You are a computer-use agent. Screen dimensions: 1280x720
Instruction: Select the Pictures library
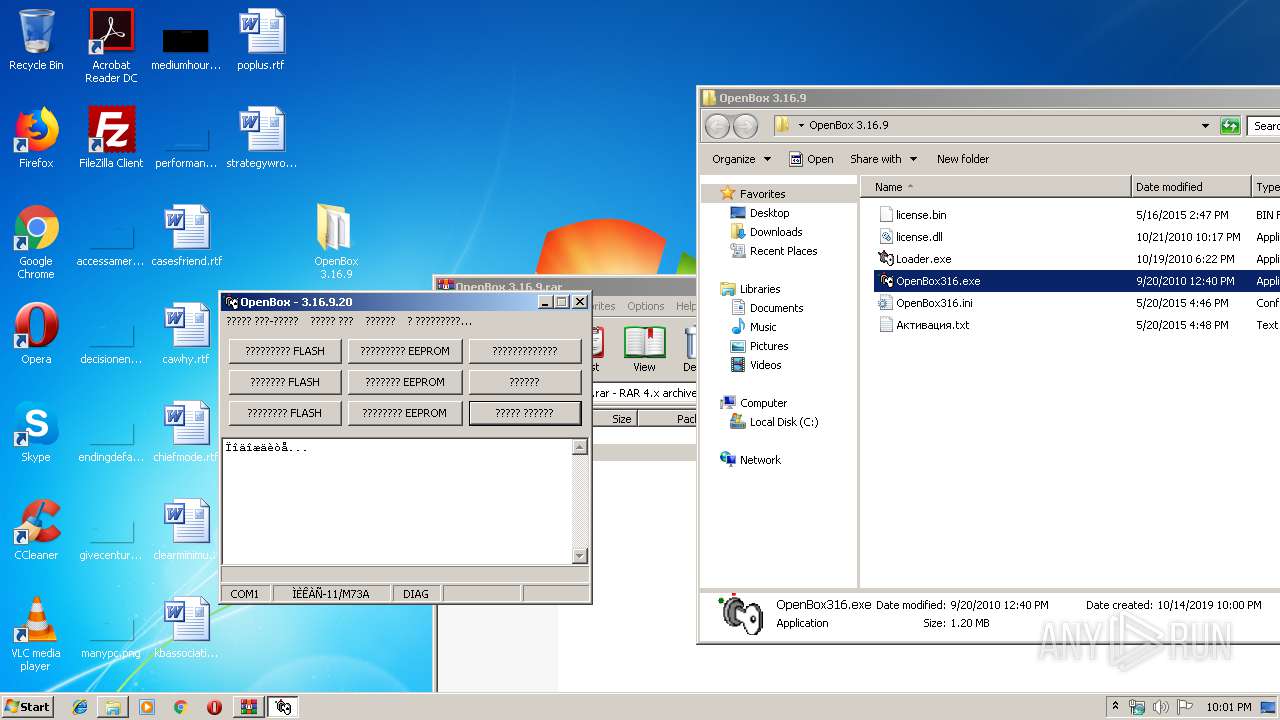(x=768, y=346)
